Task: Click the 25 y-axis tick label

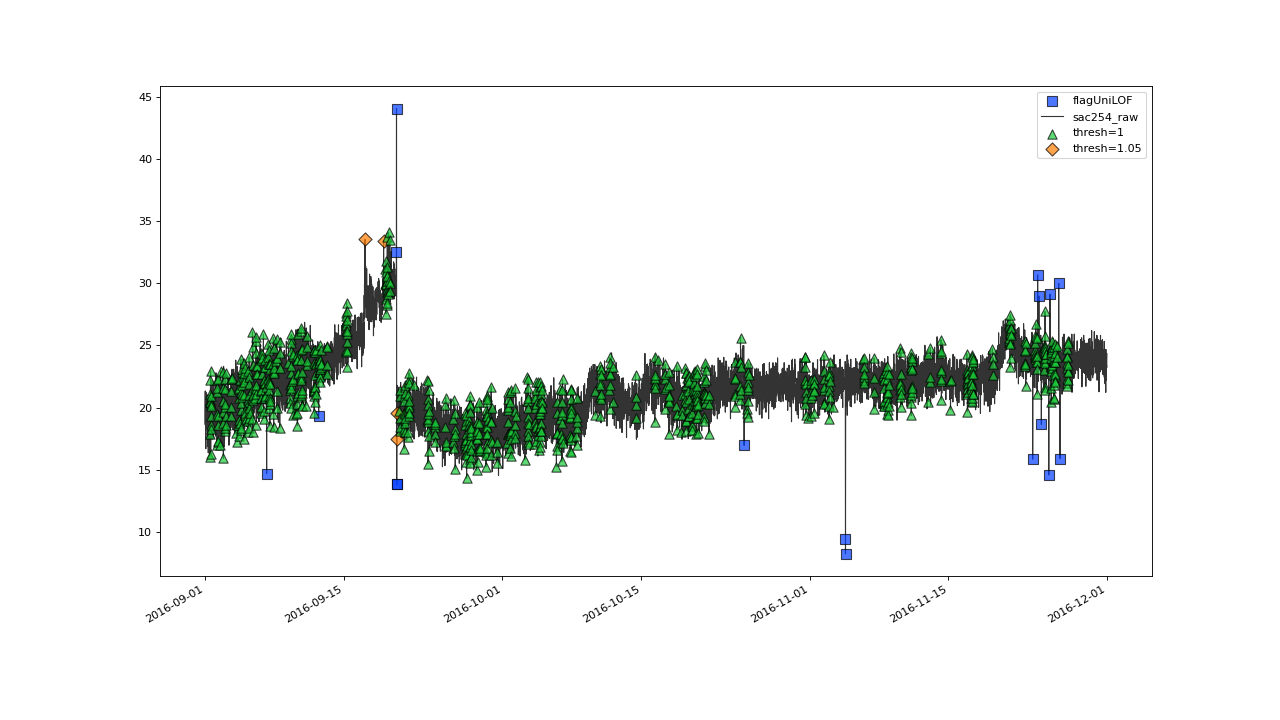Action: tap(145, 346)
